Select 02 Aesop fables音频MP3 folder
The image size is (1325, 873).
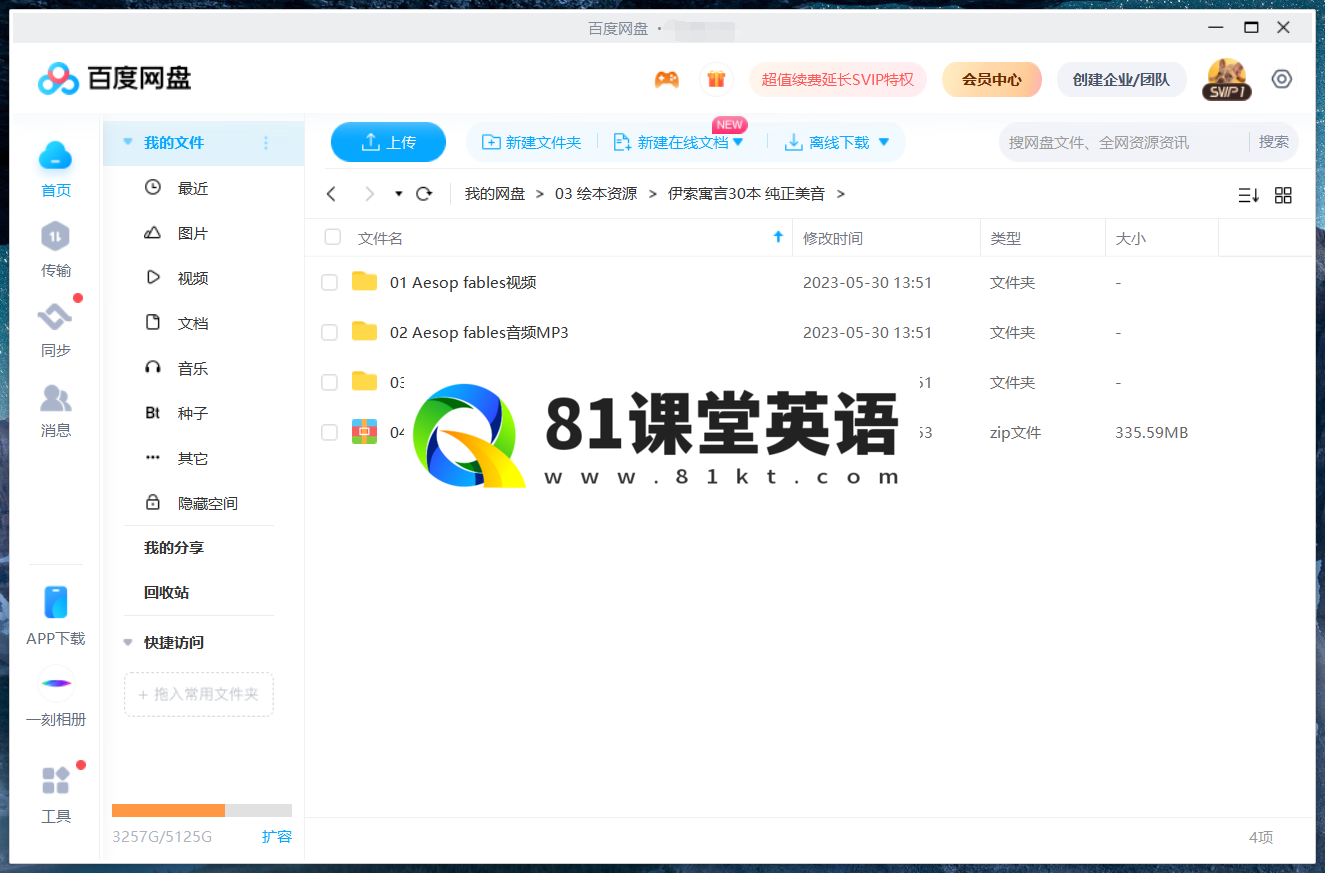(479, 333)
